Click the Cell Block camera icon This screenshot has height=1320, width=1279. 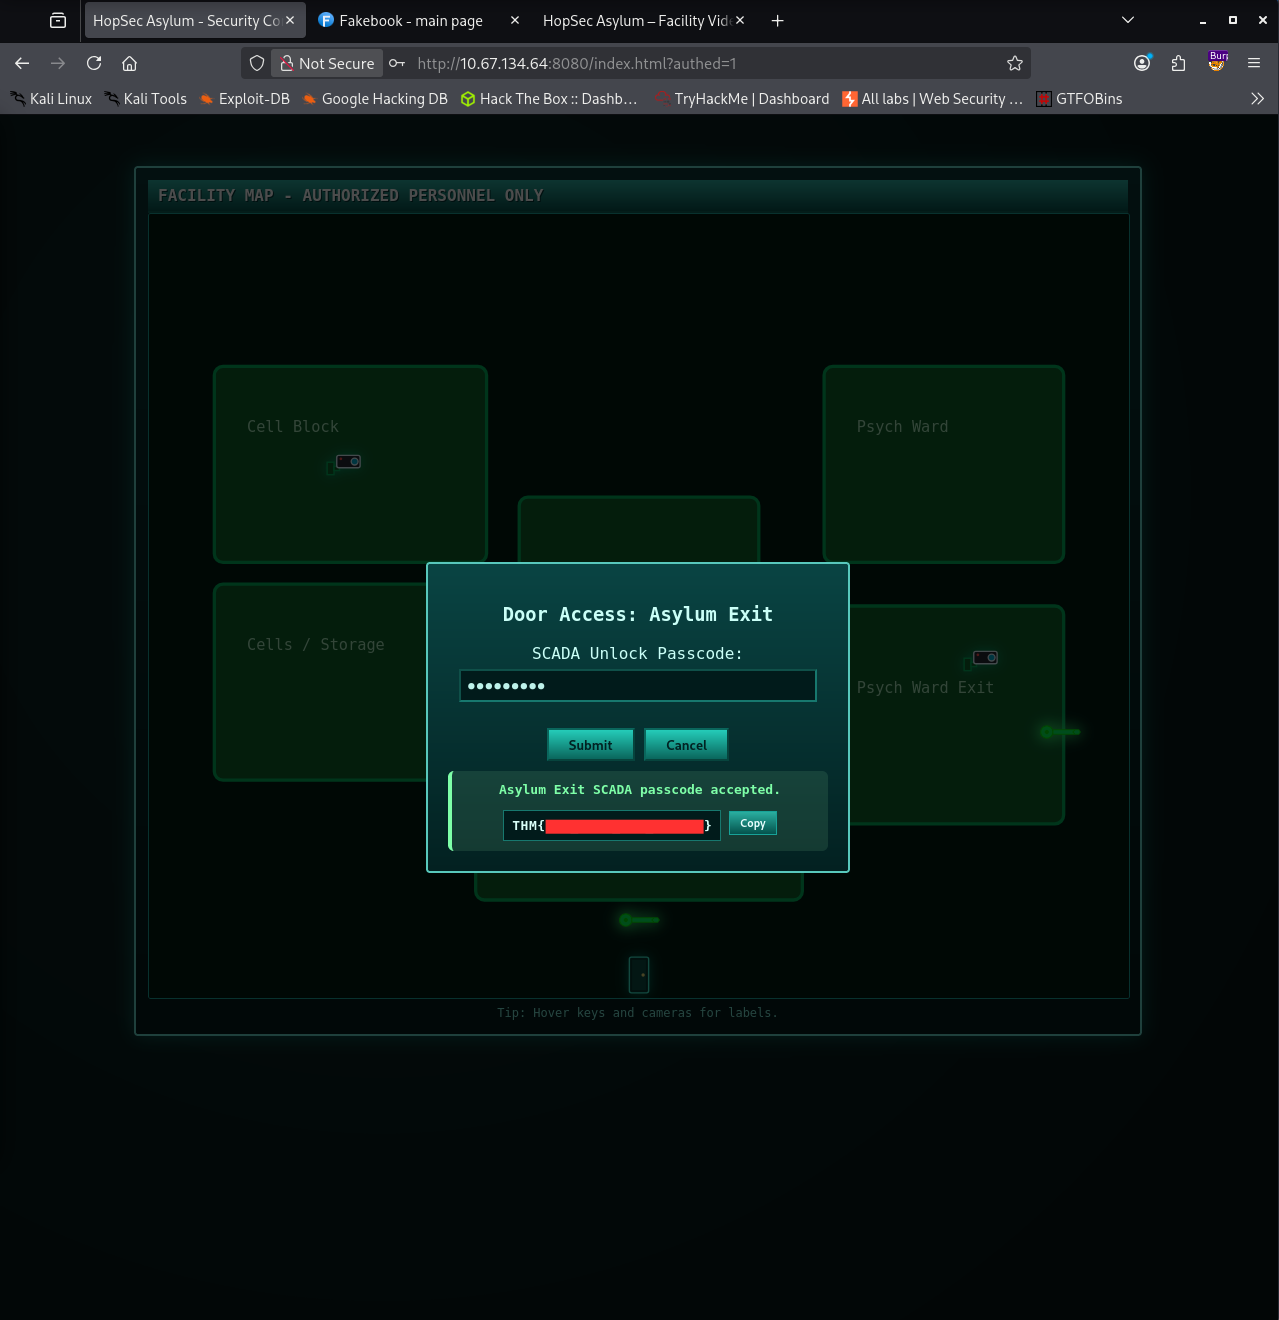(x=348, y=462)
